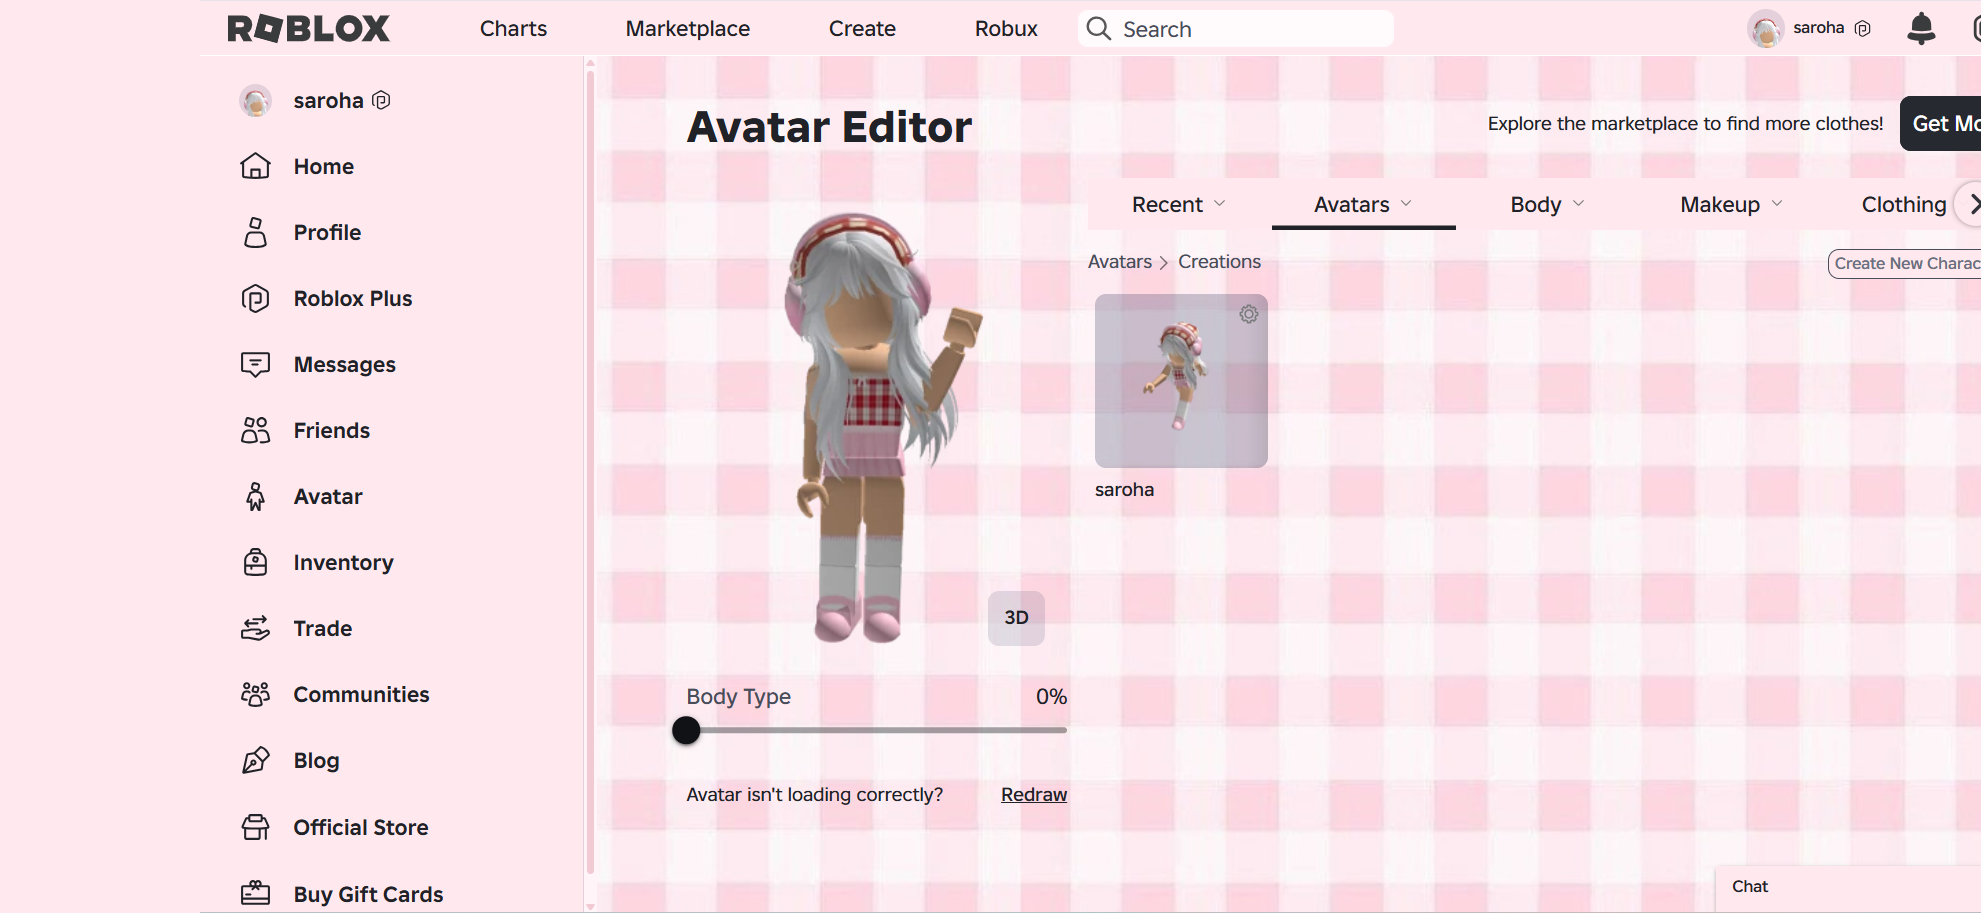
Task: Click the Messages speech bubble icon
Action: click(x=255, y=364)
